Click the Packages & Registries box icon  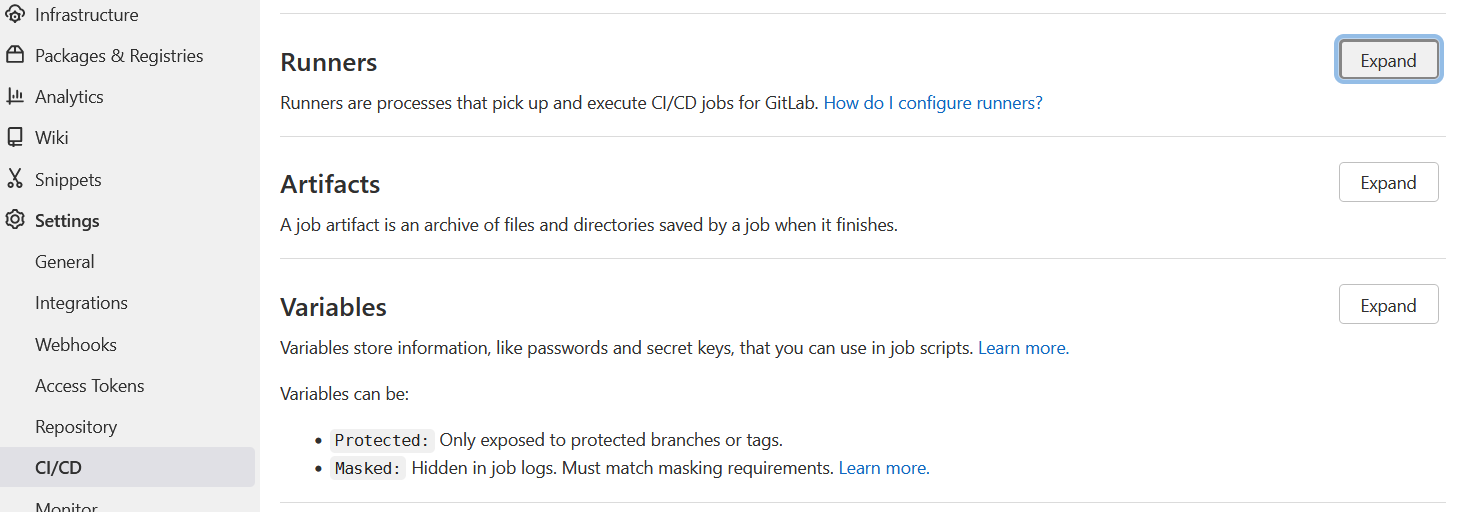pyautogui.click(x=15, y=56)
